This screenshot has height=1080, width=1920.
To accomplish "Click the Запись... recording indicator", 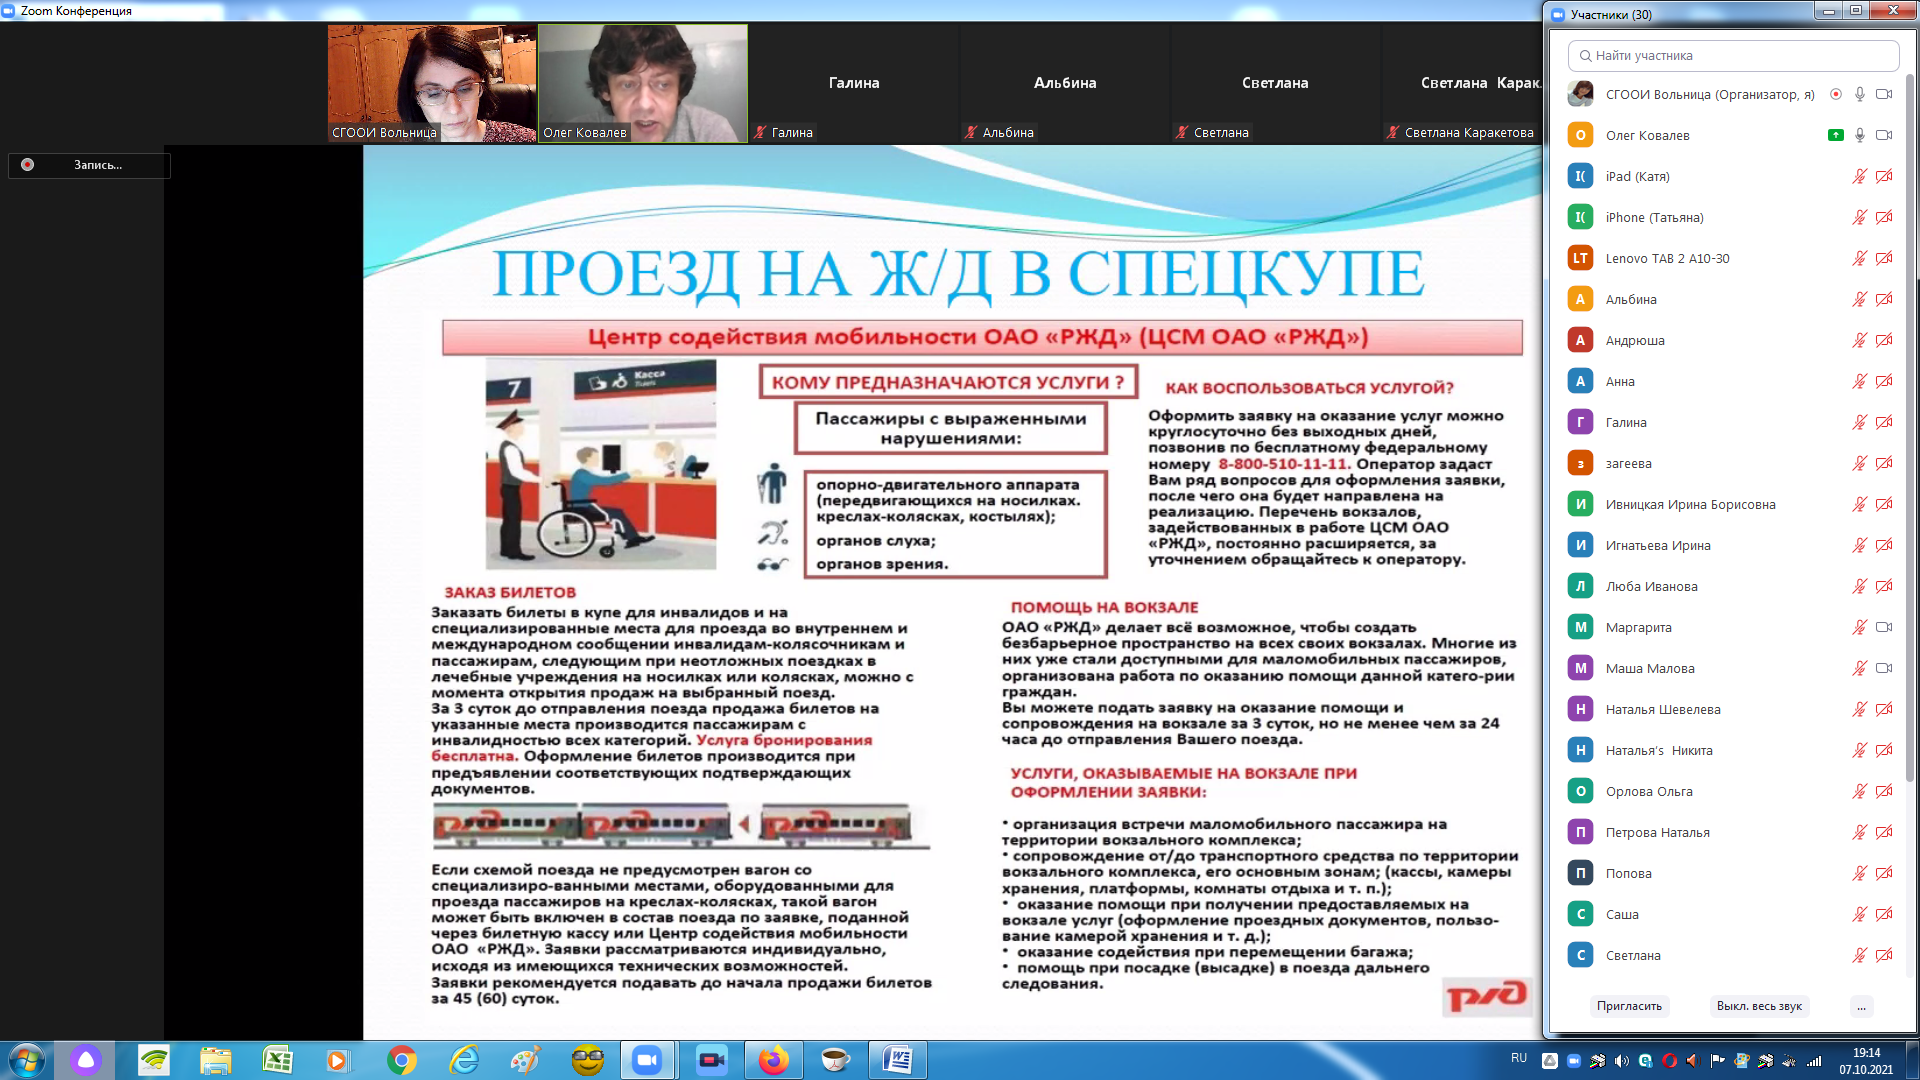I will point(89,165).
